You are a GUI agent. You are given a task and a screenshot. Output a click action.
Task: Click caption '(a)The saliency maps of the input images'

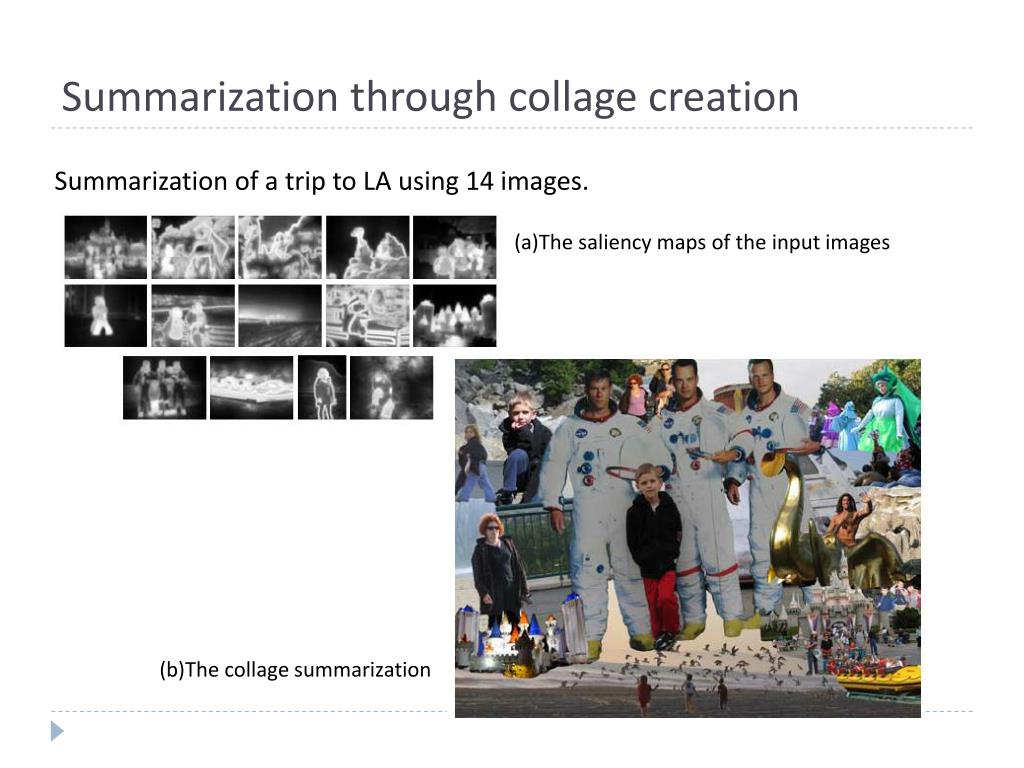702,242
